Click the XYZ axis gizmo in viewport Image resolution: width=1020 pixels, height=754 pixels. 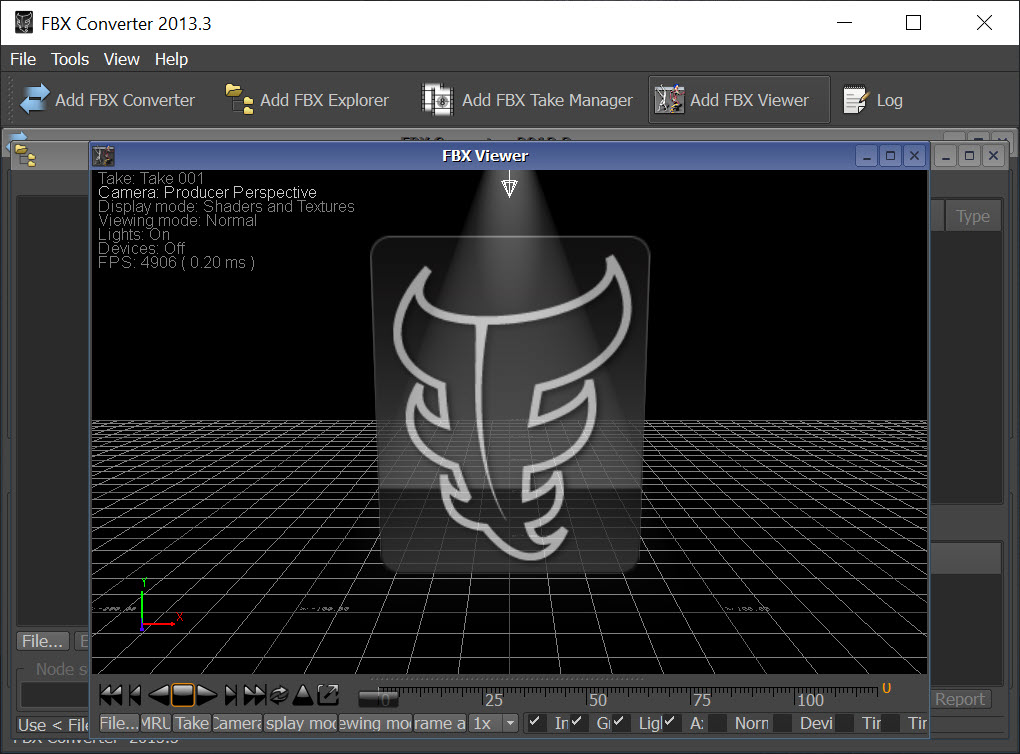159,605
